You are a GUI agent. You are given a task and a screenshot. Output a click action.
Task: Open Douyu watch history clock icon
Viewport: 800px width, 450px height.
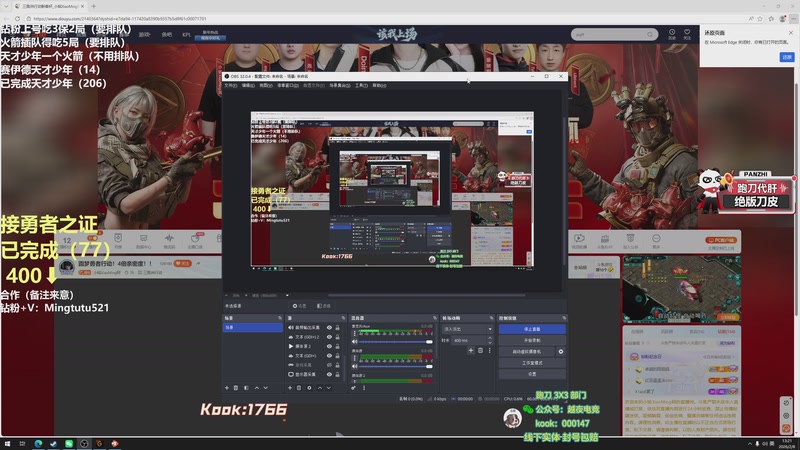click(x=672, y=34)
